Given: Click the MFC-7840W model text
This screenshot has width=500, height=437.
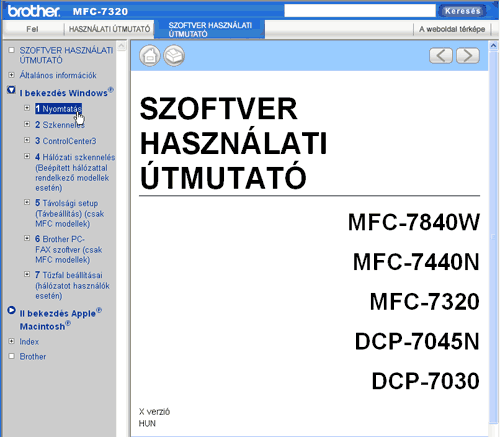Looking at the screenshot, I should click(414, 222).
